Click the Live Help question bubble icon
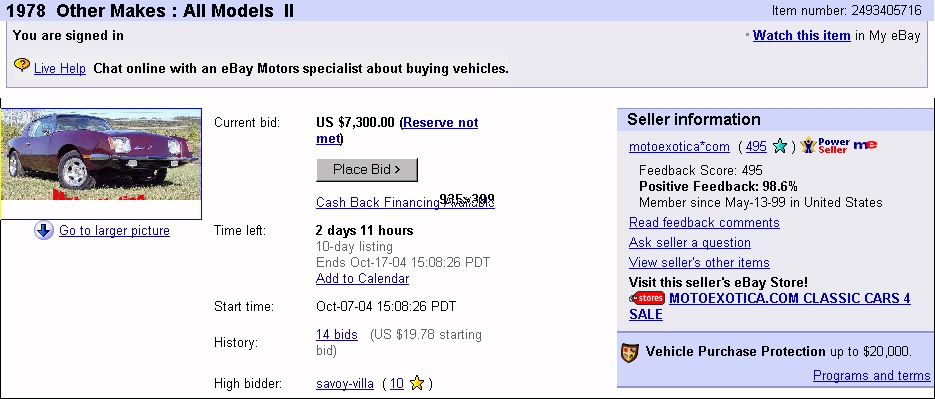The width and height of the screenshot is (935, 399). click(22, 65)
